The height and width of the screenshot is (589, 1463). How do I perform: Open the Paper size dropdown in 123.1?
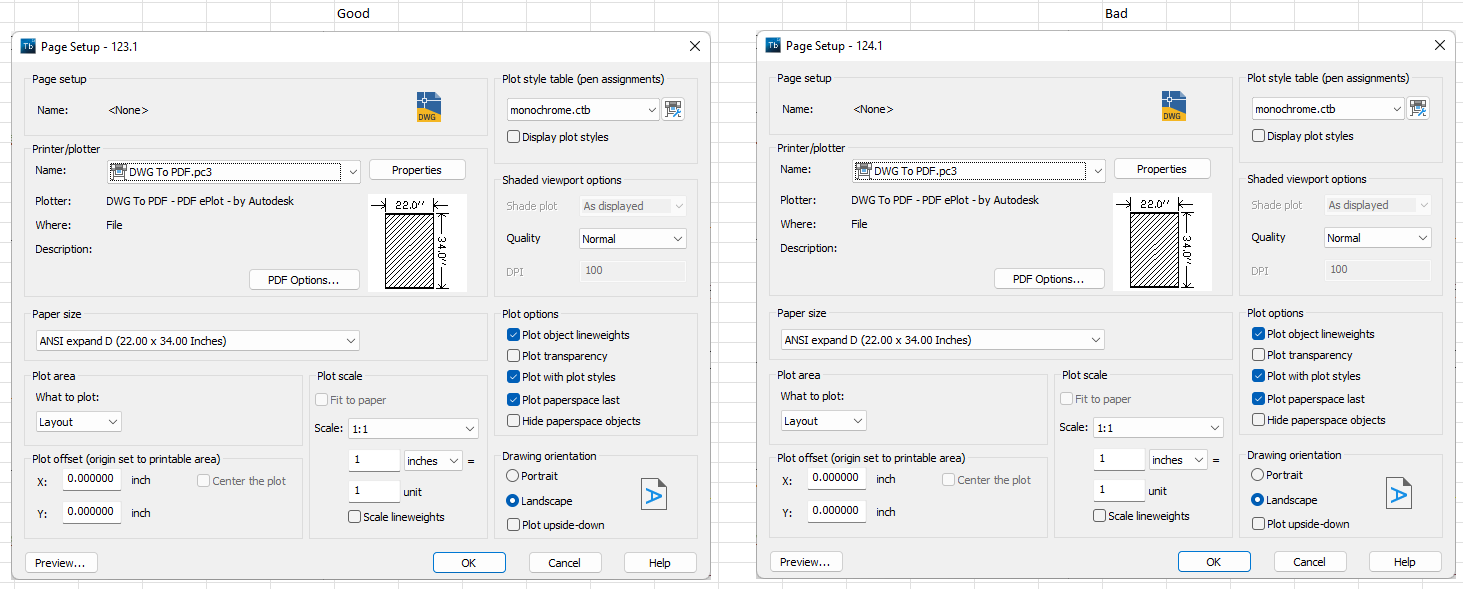tap(351, 340)
